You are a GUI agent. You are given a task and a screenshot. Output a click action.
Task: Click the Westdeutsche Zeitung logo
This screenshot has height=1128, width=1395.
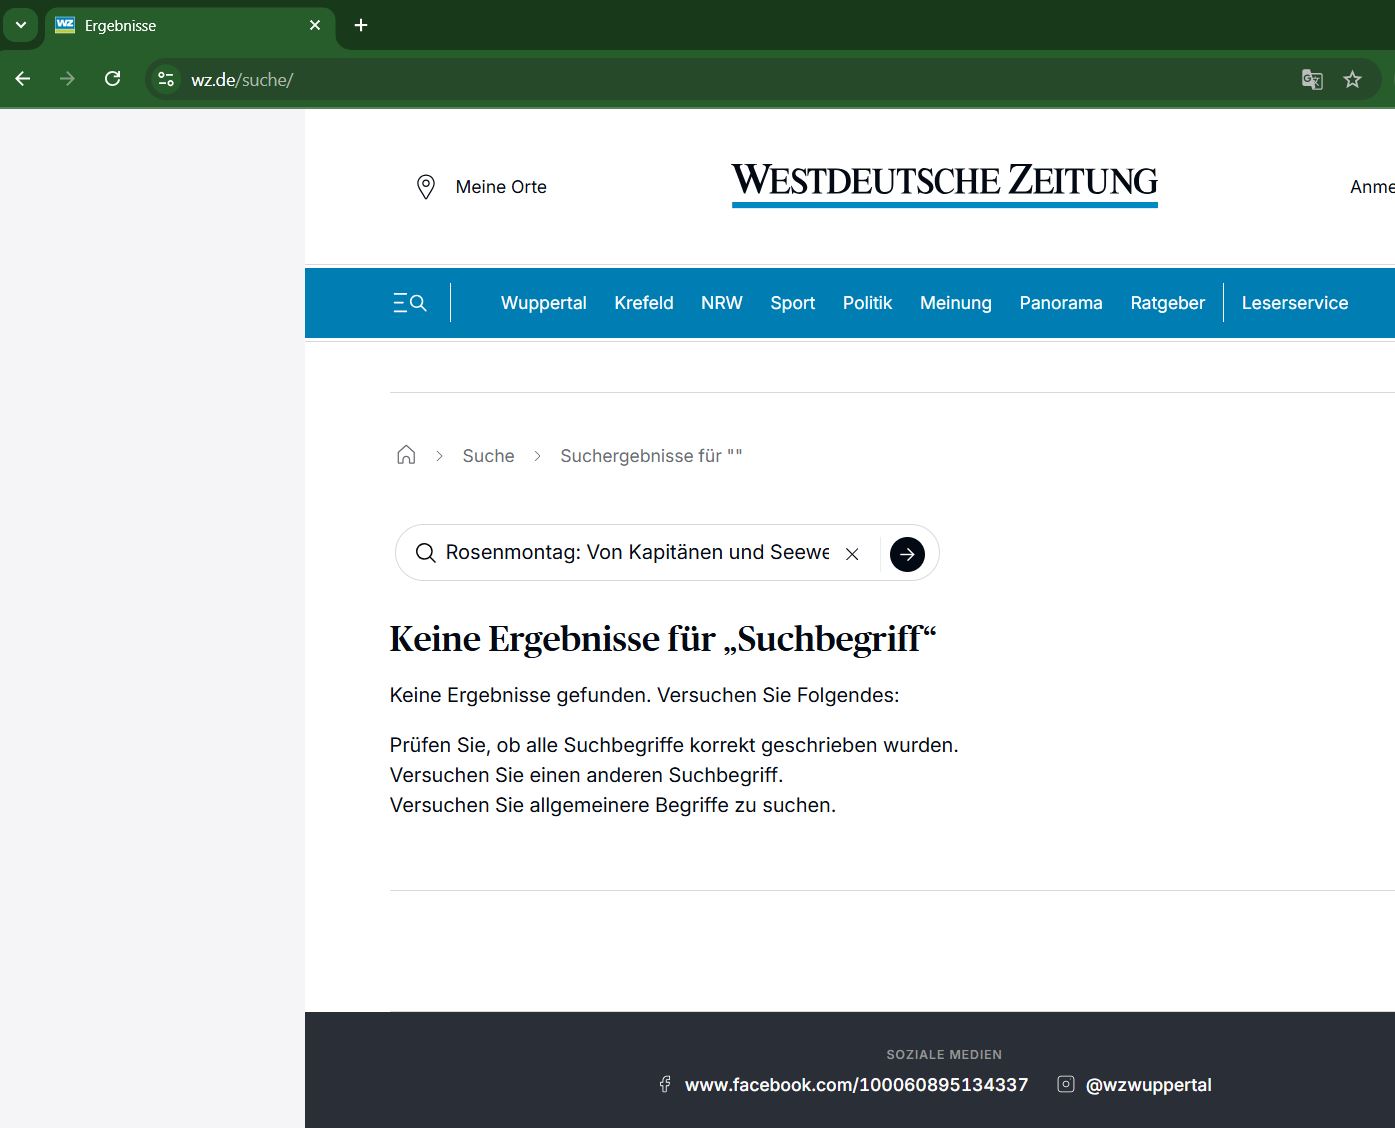coord(944,182)
